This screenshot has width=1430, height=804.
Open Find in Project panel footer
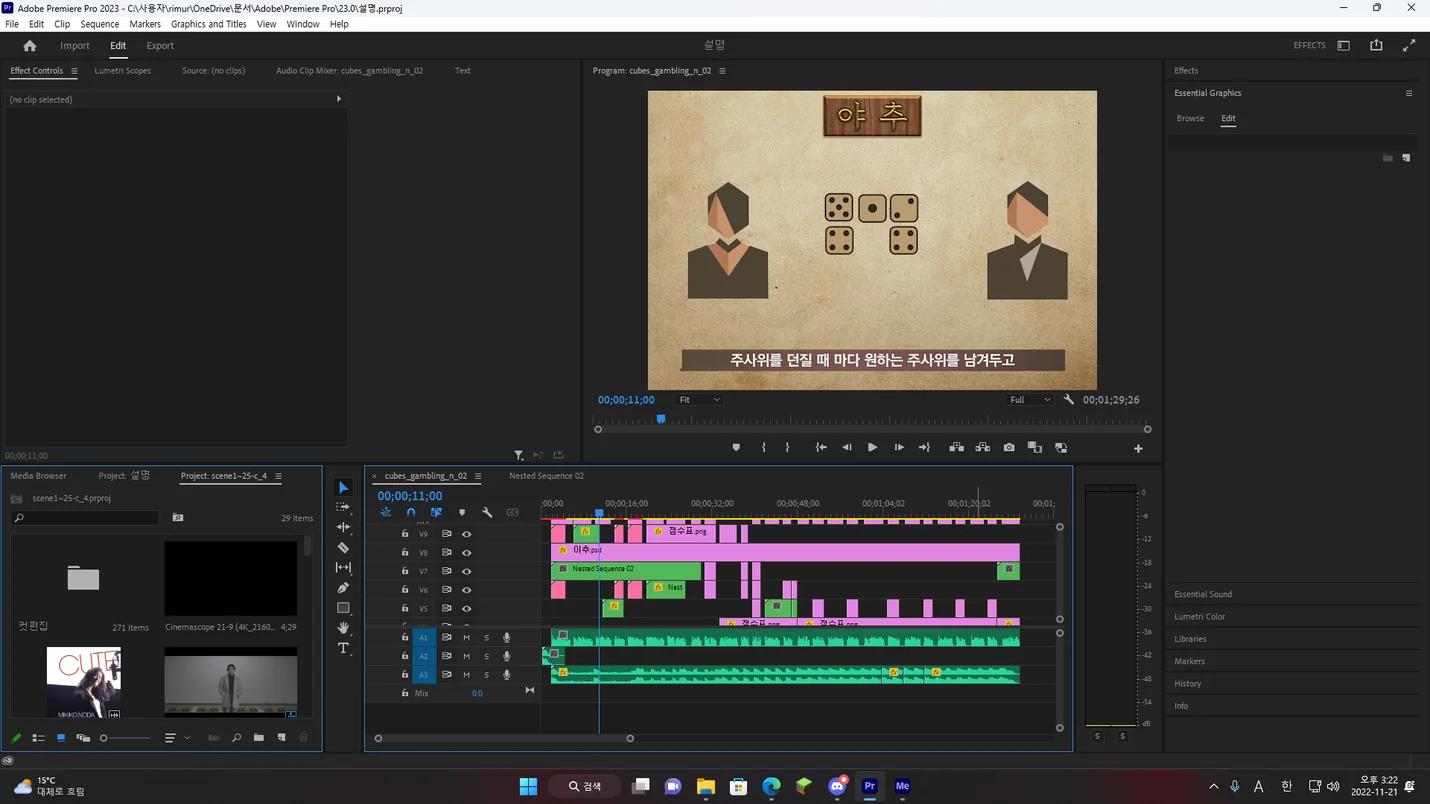[236, 738]
